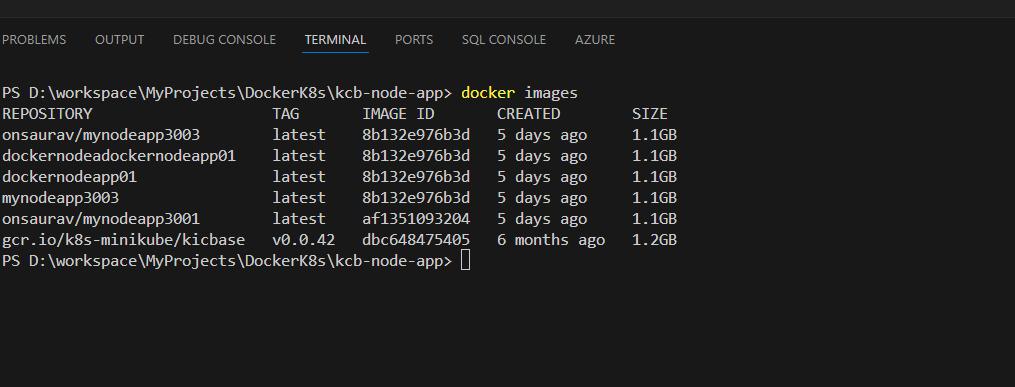
Task: Click the 'docker' command word
Action: click(x=488, y=93)
